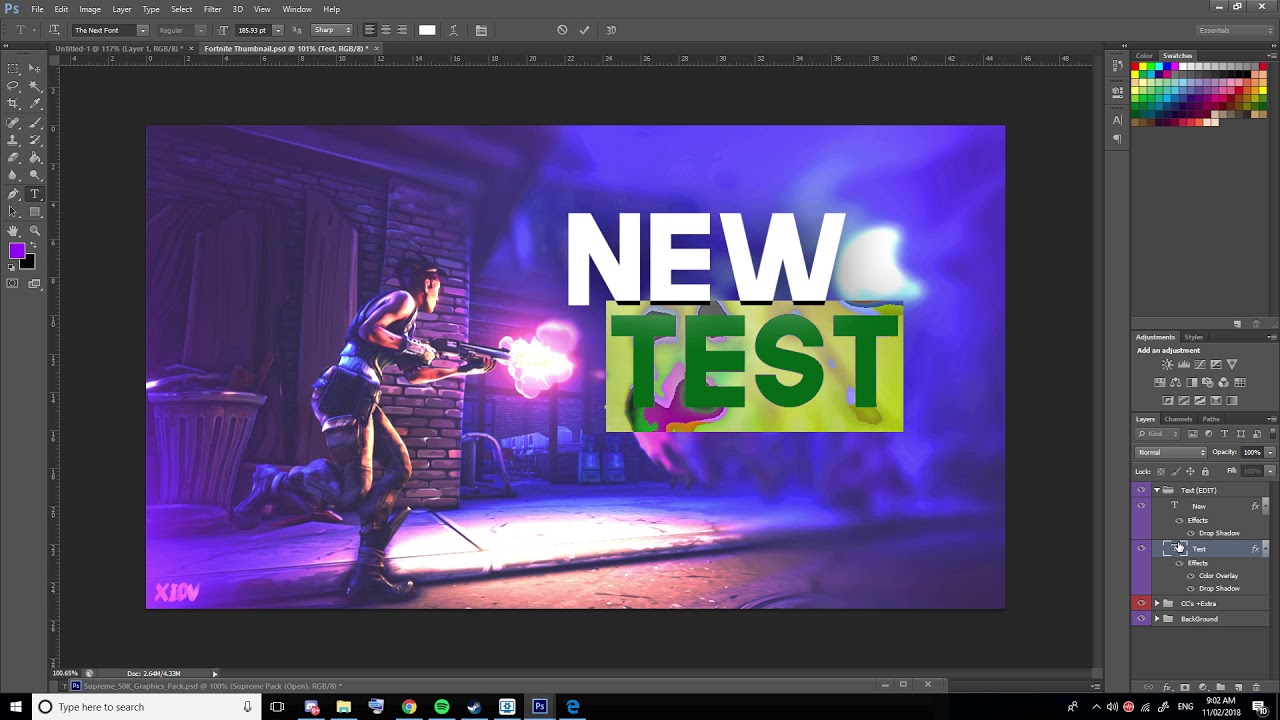The width and height of the screenshot is (1280, 720).
Task: Click the text color swatch in options bar
Action: coord(427,30)
